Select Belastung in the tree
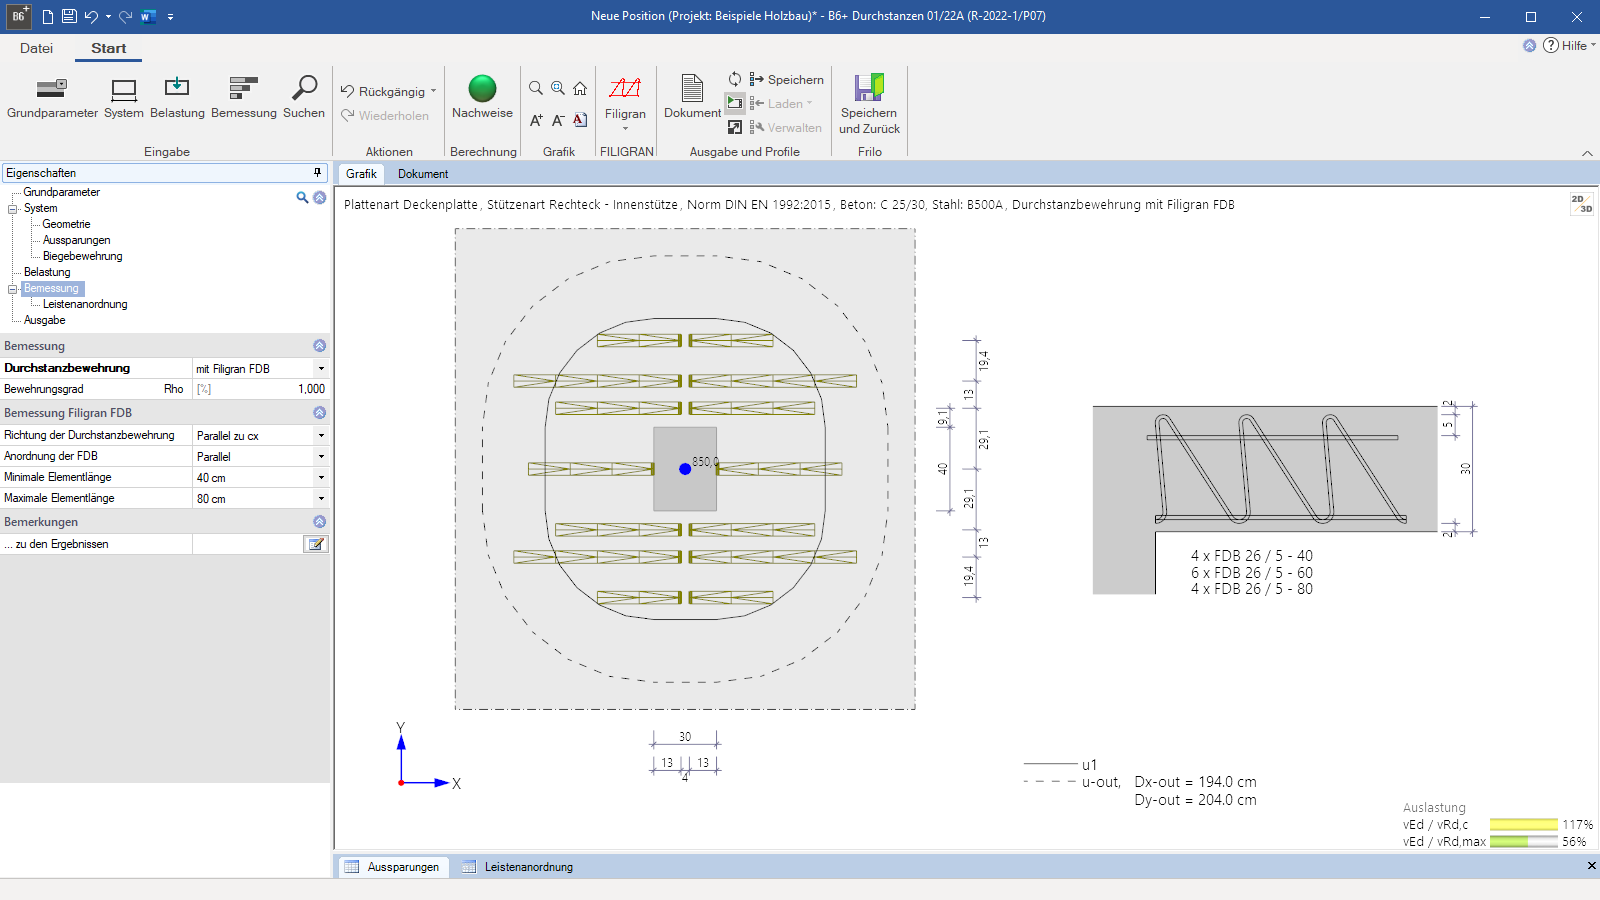 [x=47, y=273]
